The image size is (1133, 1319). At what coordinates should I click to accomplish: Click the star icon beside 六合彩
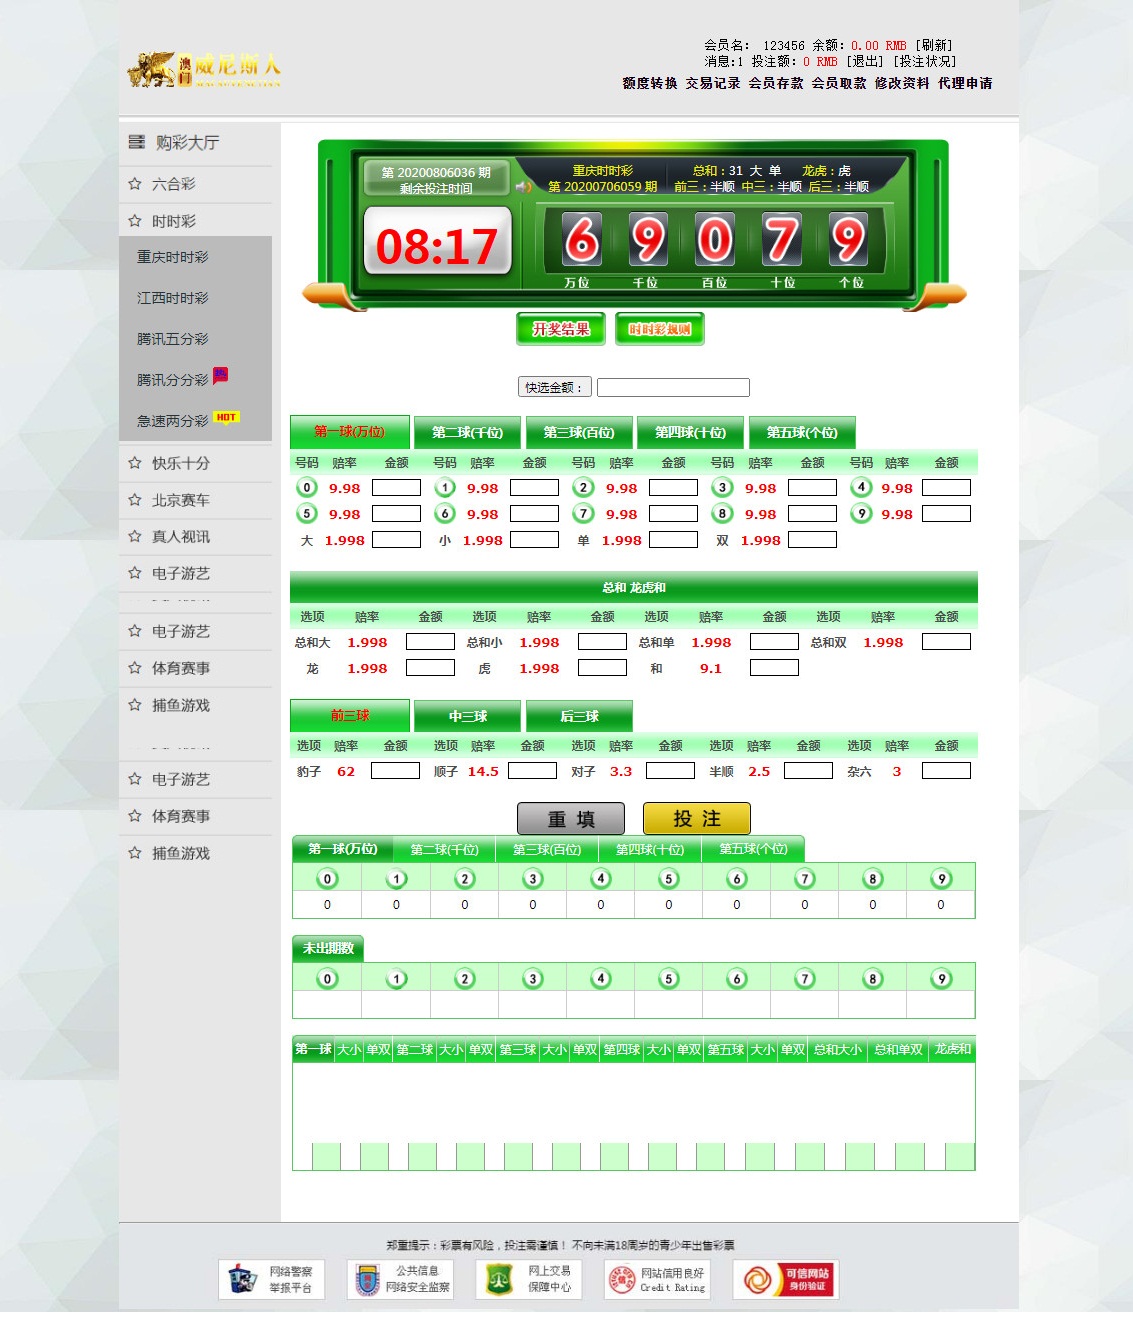(x=135, y=184)
